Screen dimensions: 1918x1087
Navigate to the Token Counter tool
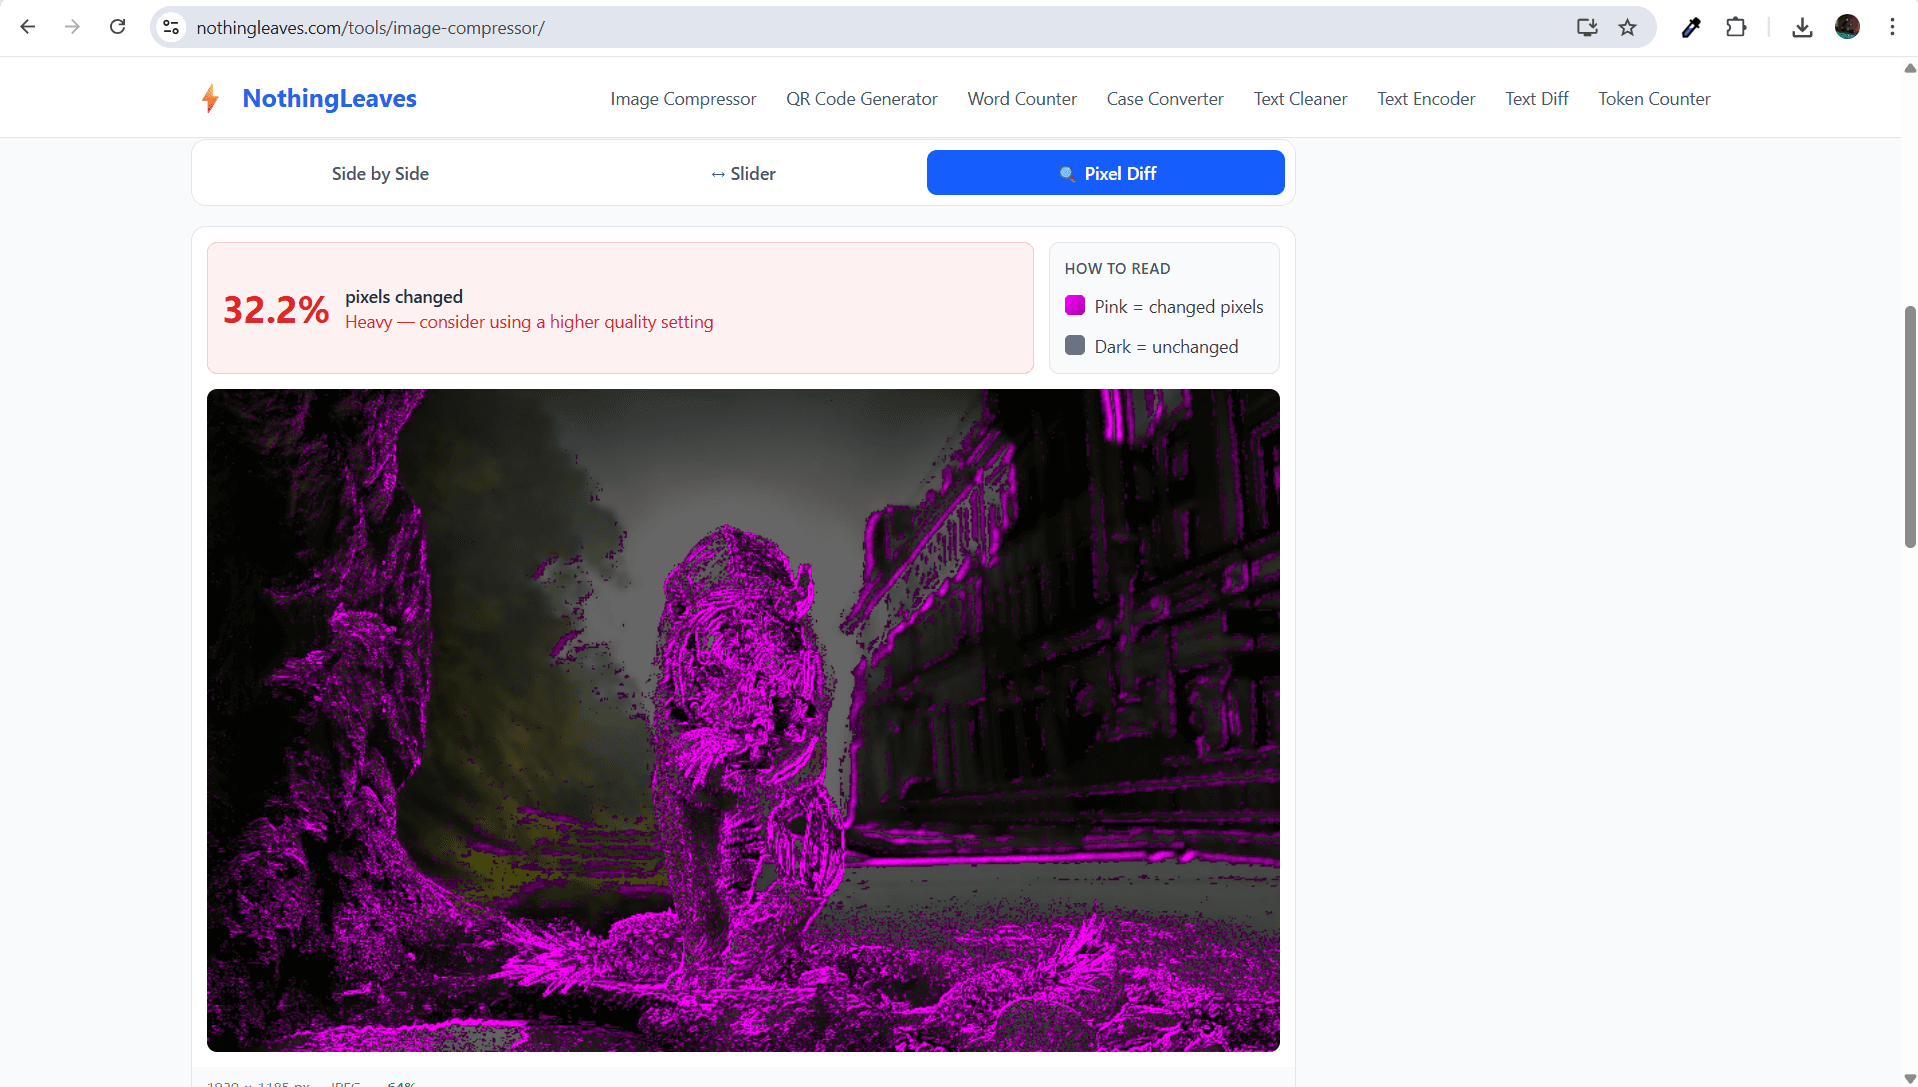point(1654,98)
